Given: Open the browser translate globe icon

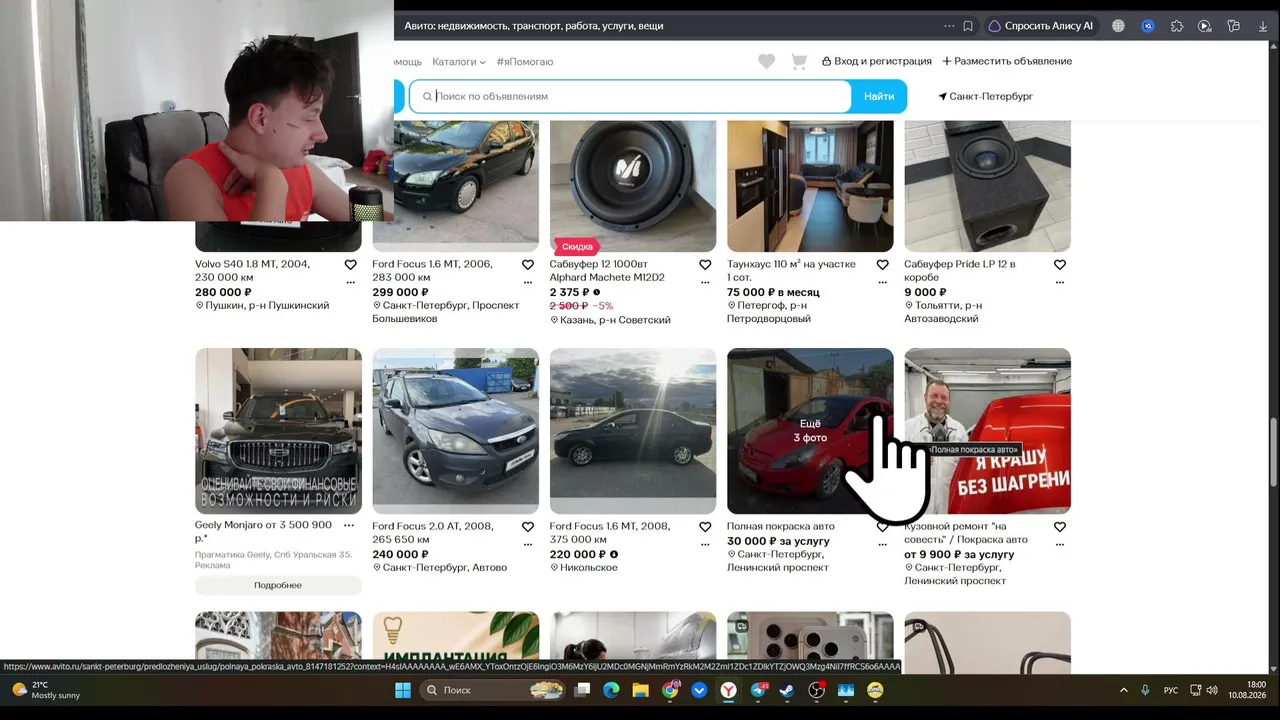Looking at the screenshot, I should 1118,26.
